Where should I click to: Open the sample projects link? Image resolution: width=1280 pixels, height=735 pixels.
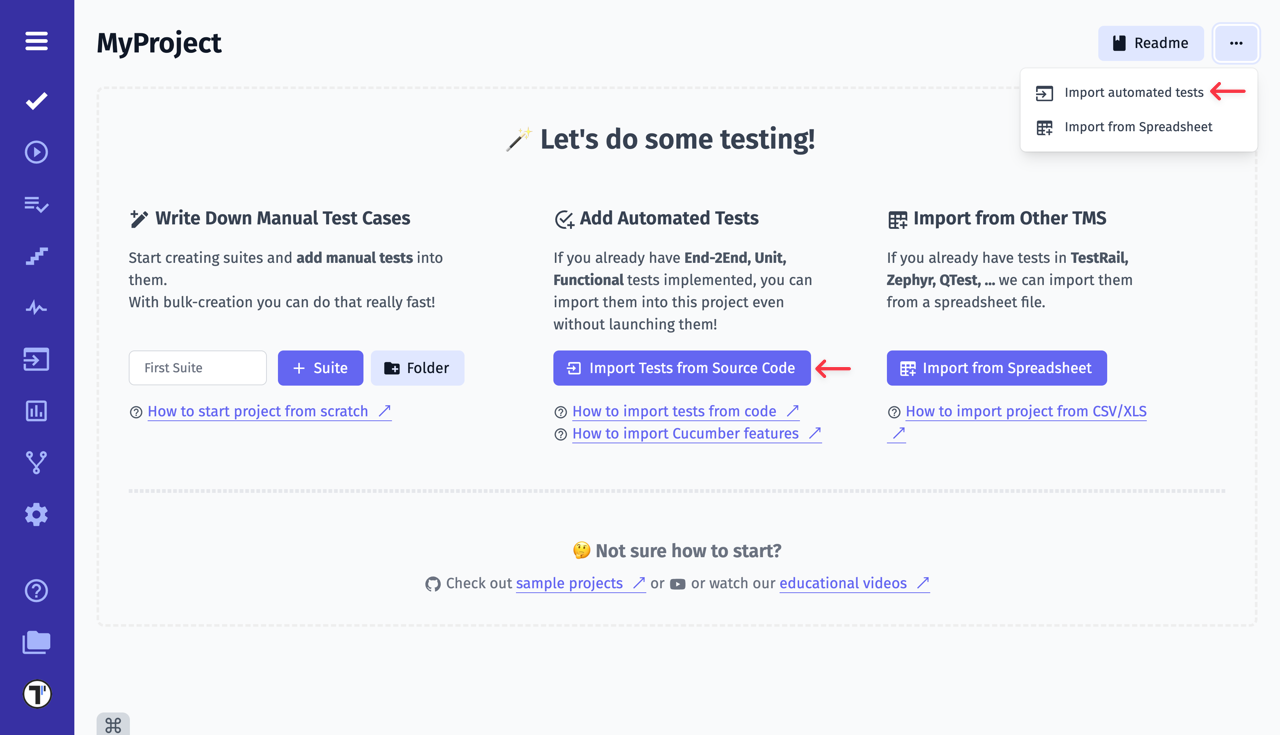573,583
